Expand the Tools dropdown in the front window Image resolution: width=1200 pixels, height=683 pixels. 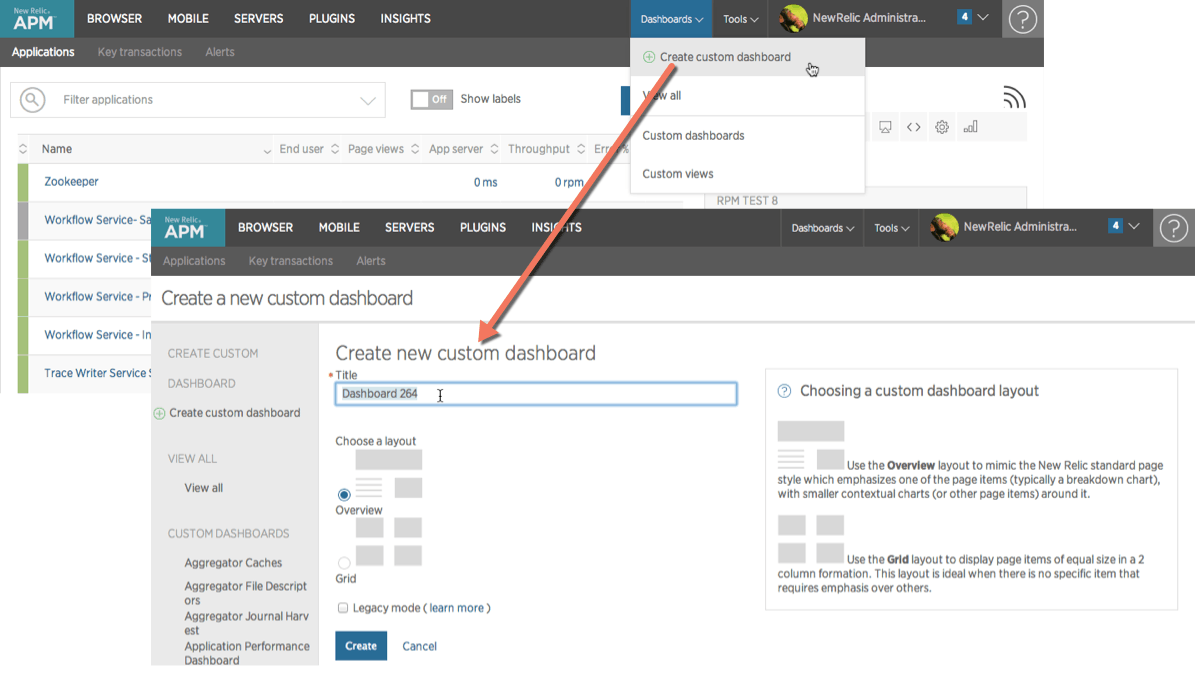pyautogui.click(x=892, y=228)
